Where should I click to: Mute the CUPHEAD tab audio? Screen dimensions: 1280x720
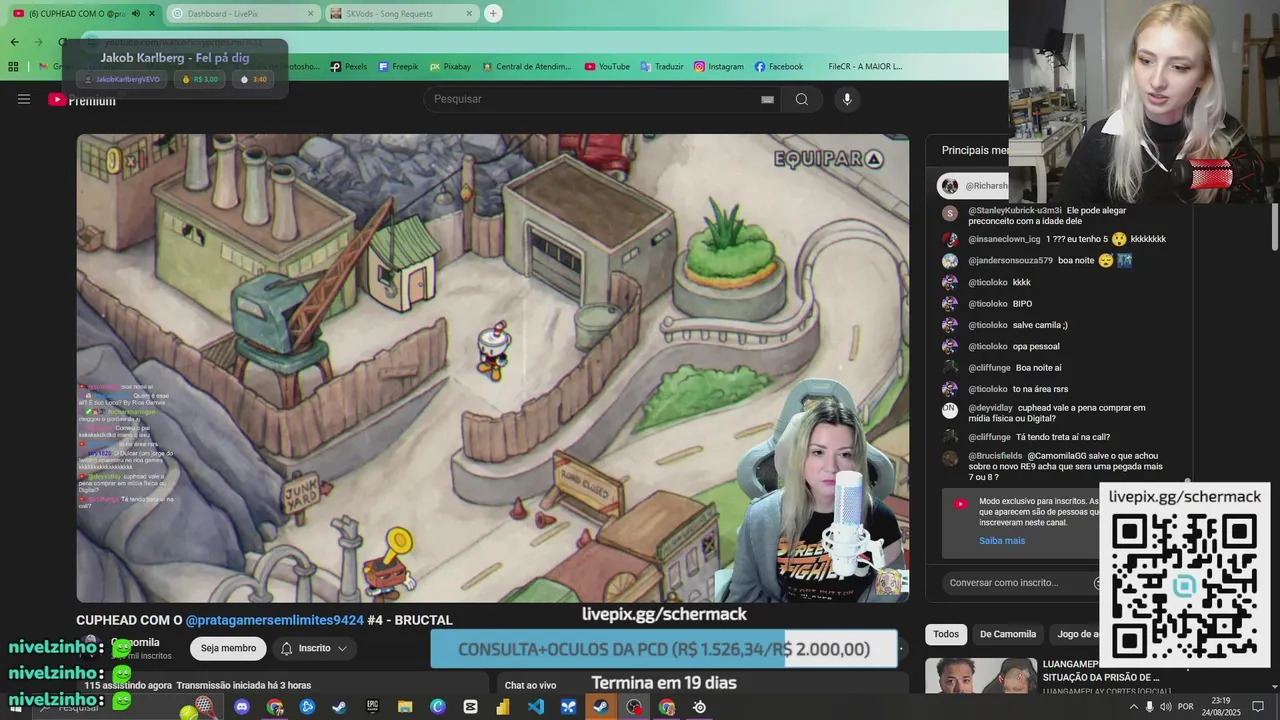(x=135, y=13)
